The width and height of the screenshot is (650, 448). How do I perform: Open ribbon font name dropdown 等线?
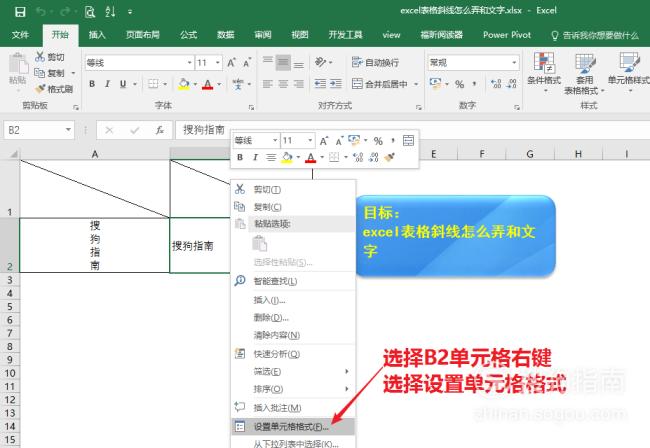pyautogui.click(x=189, y=63)
